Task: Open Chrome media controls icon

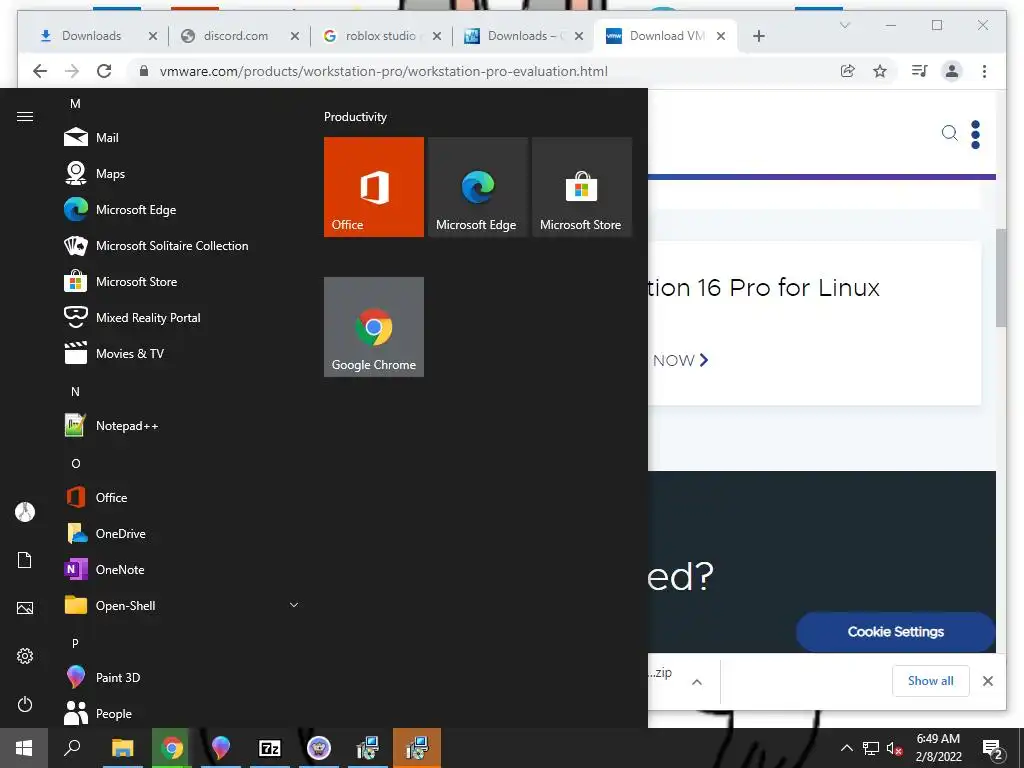Action: 919,71
